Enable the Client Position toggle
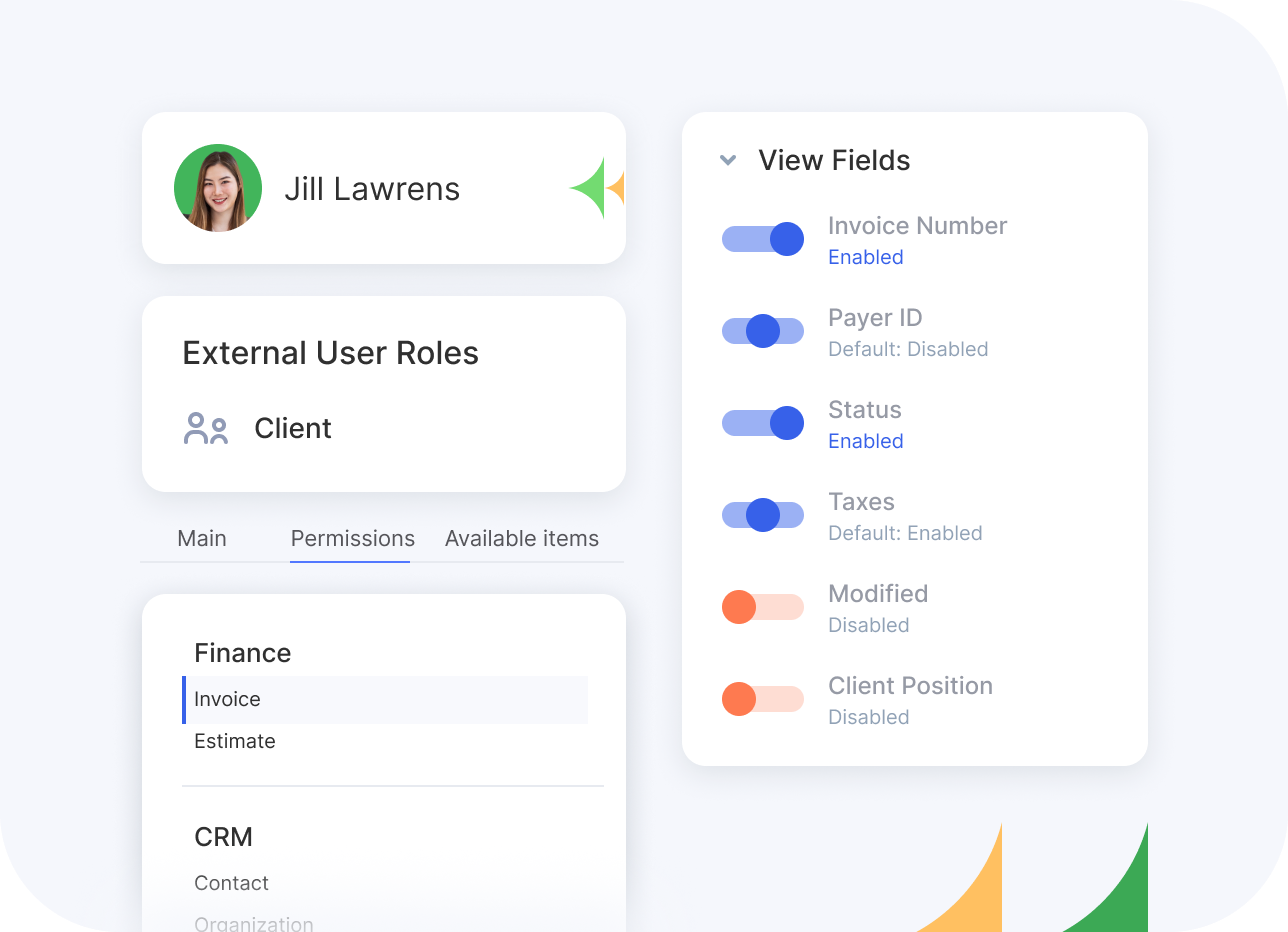1288x932 pixels. click(763, 699)
